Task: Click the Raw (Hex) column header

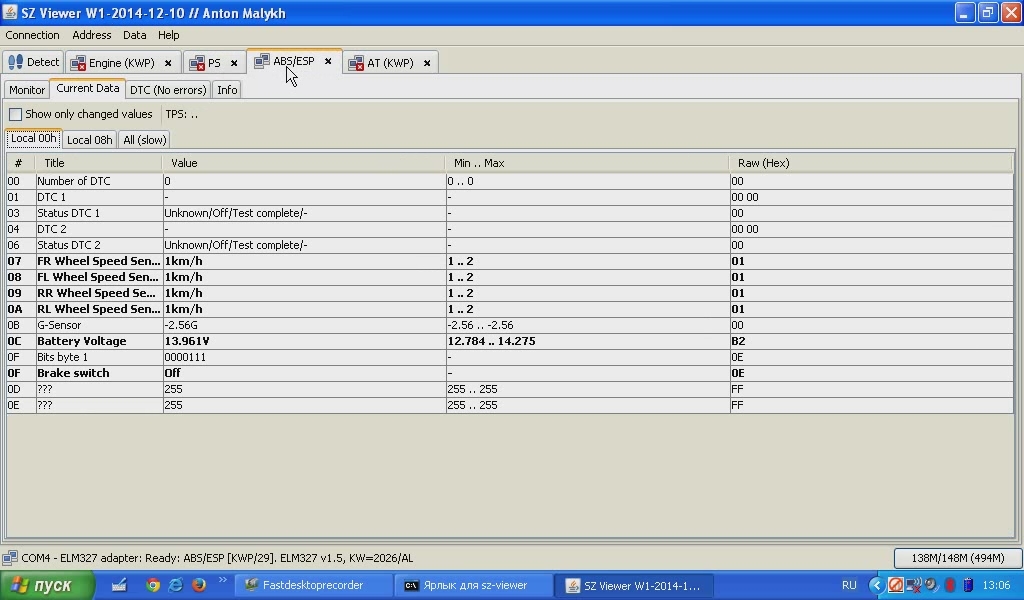Action: coord(763,163)
